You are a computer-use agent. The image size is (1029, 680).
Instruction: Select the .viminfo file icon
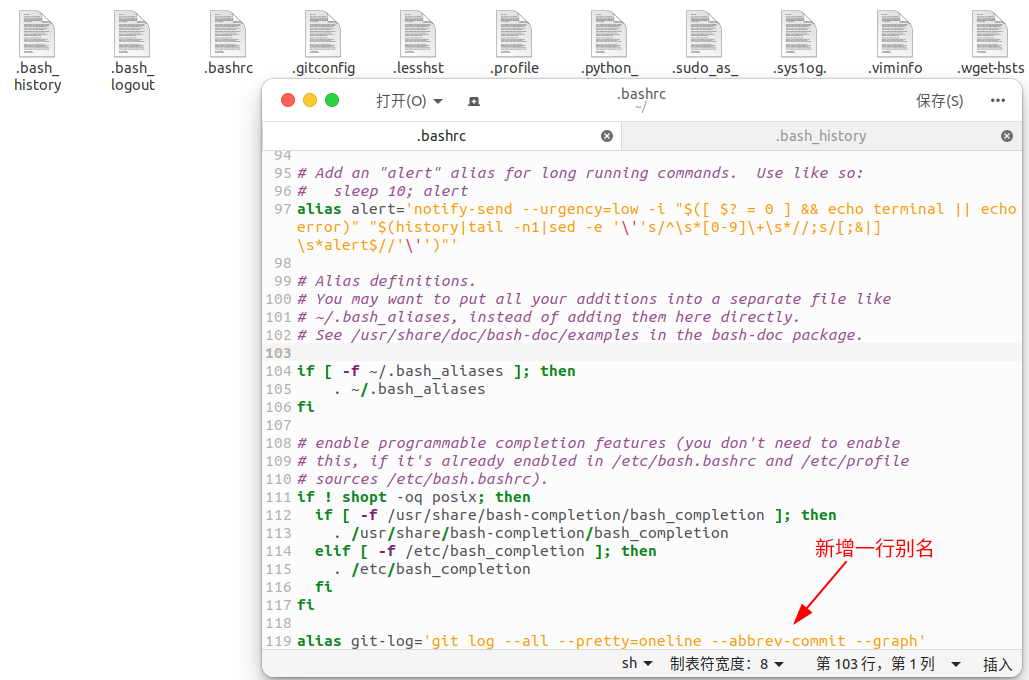pyautogui.click(x=895, y=34)
